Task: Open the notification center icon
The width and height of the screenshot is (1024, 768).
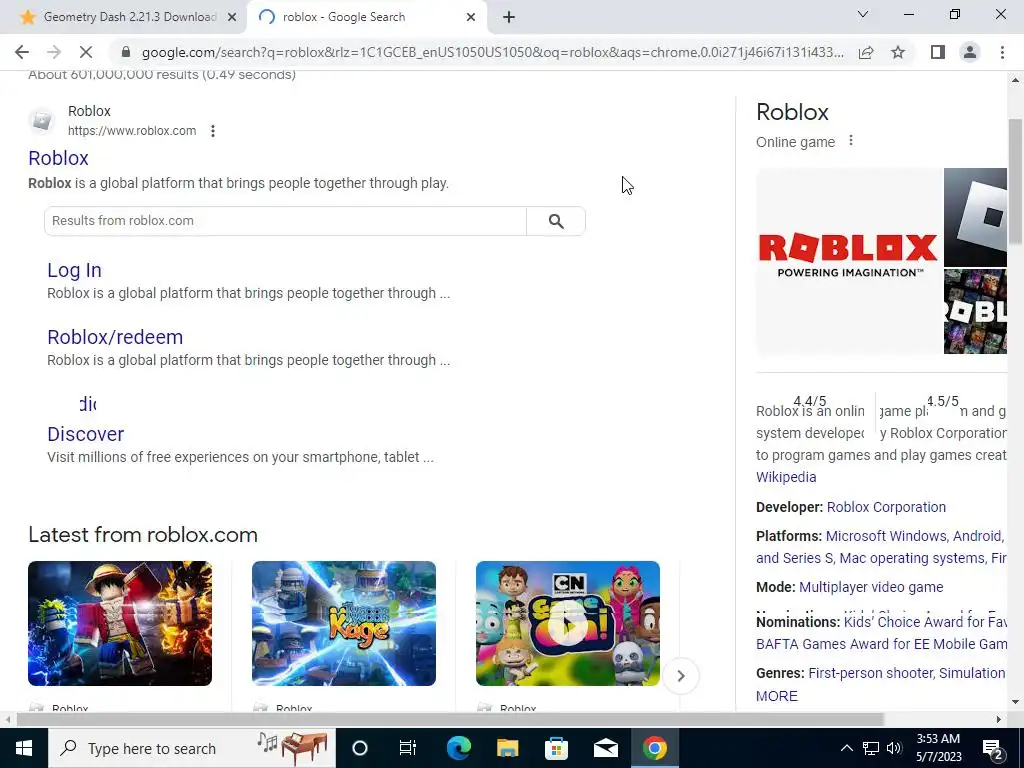Action: pos(993,748)
